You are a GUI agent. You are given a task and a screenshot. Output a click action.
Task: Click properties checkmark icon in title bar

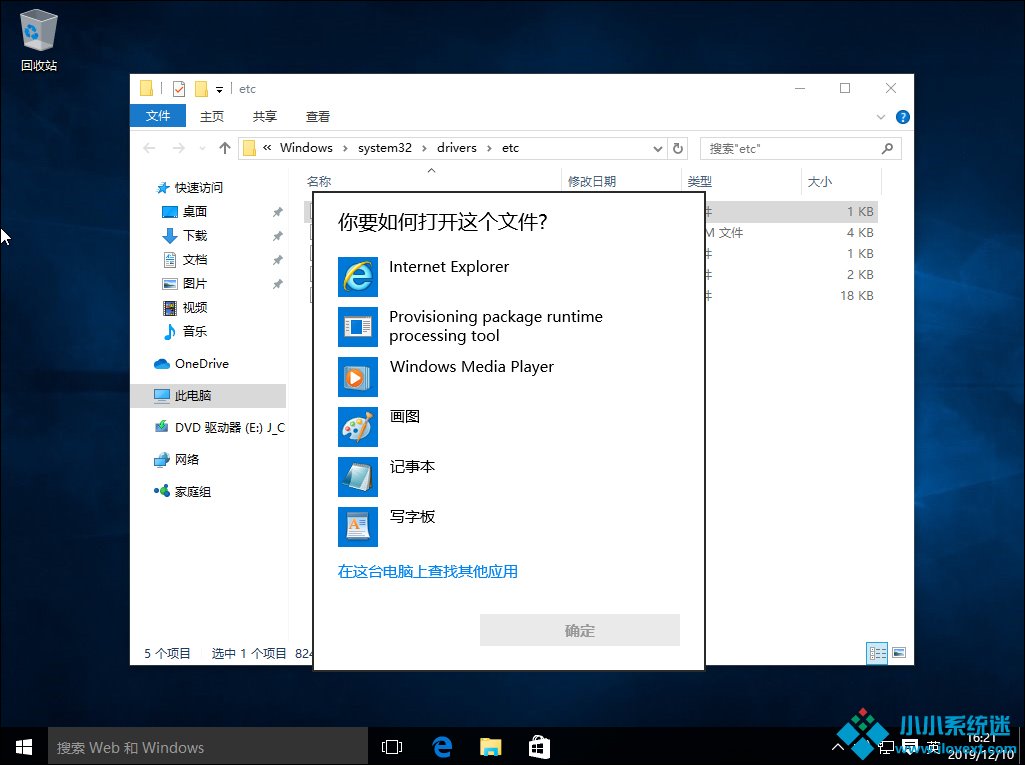pyautogui.click(x=178, y=88)
